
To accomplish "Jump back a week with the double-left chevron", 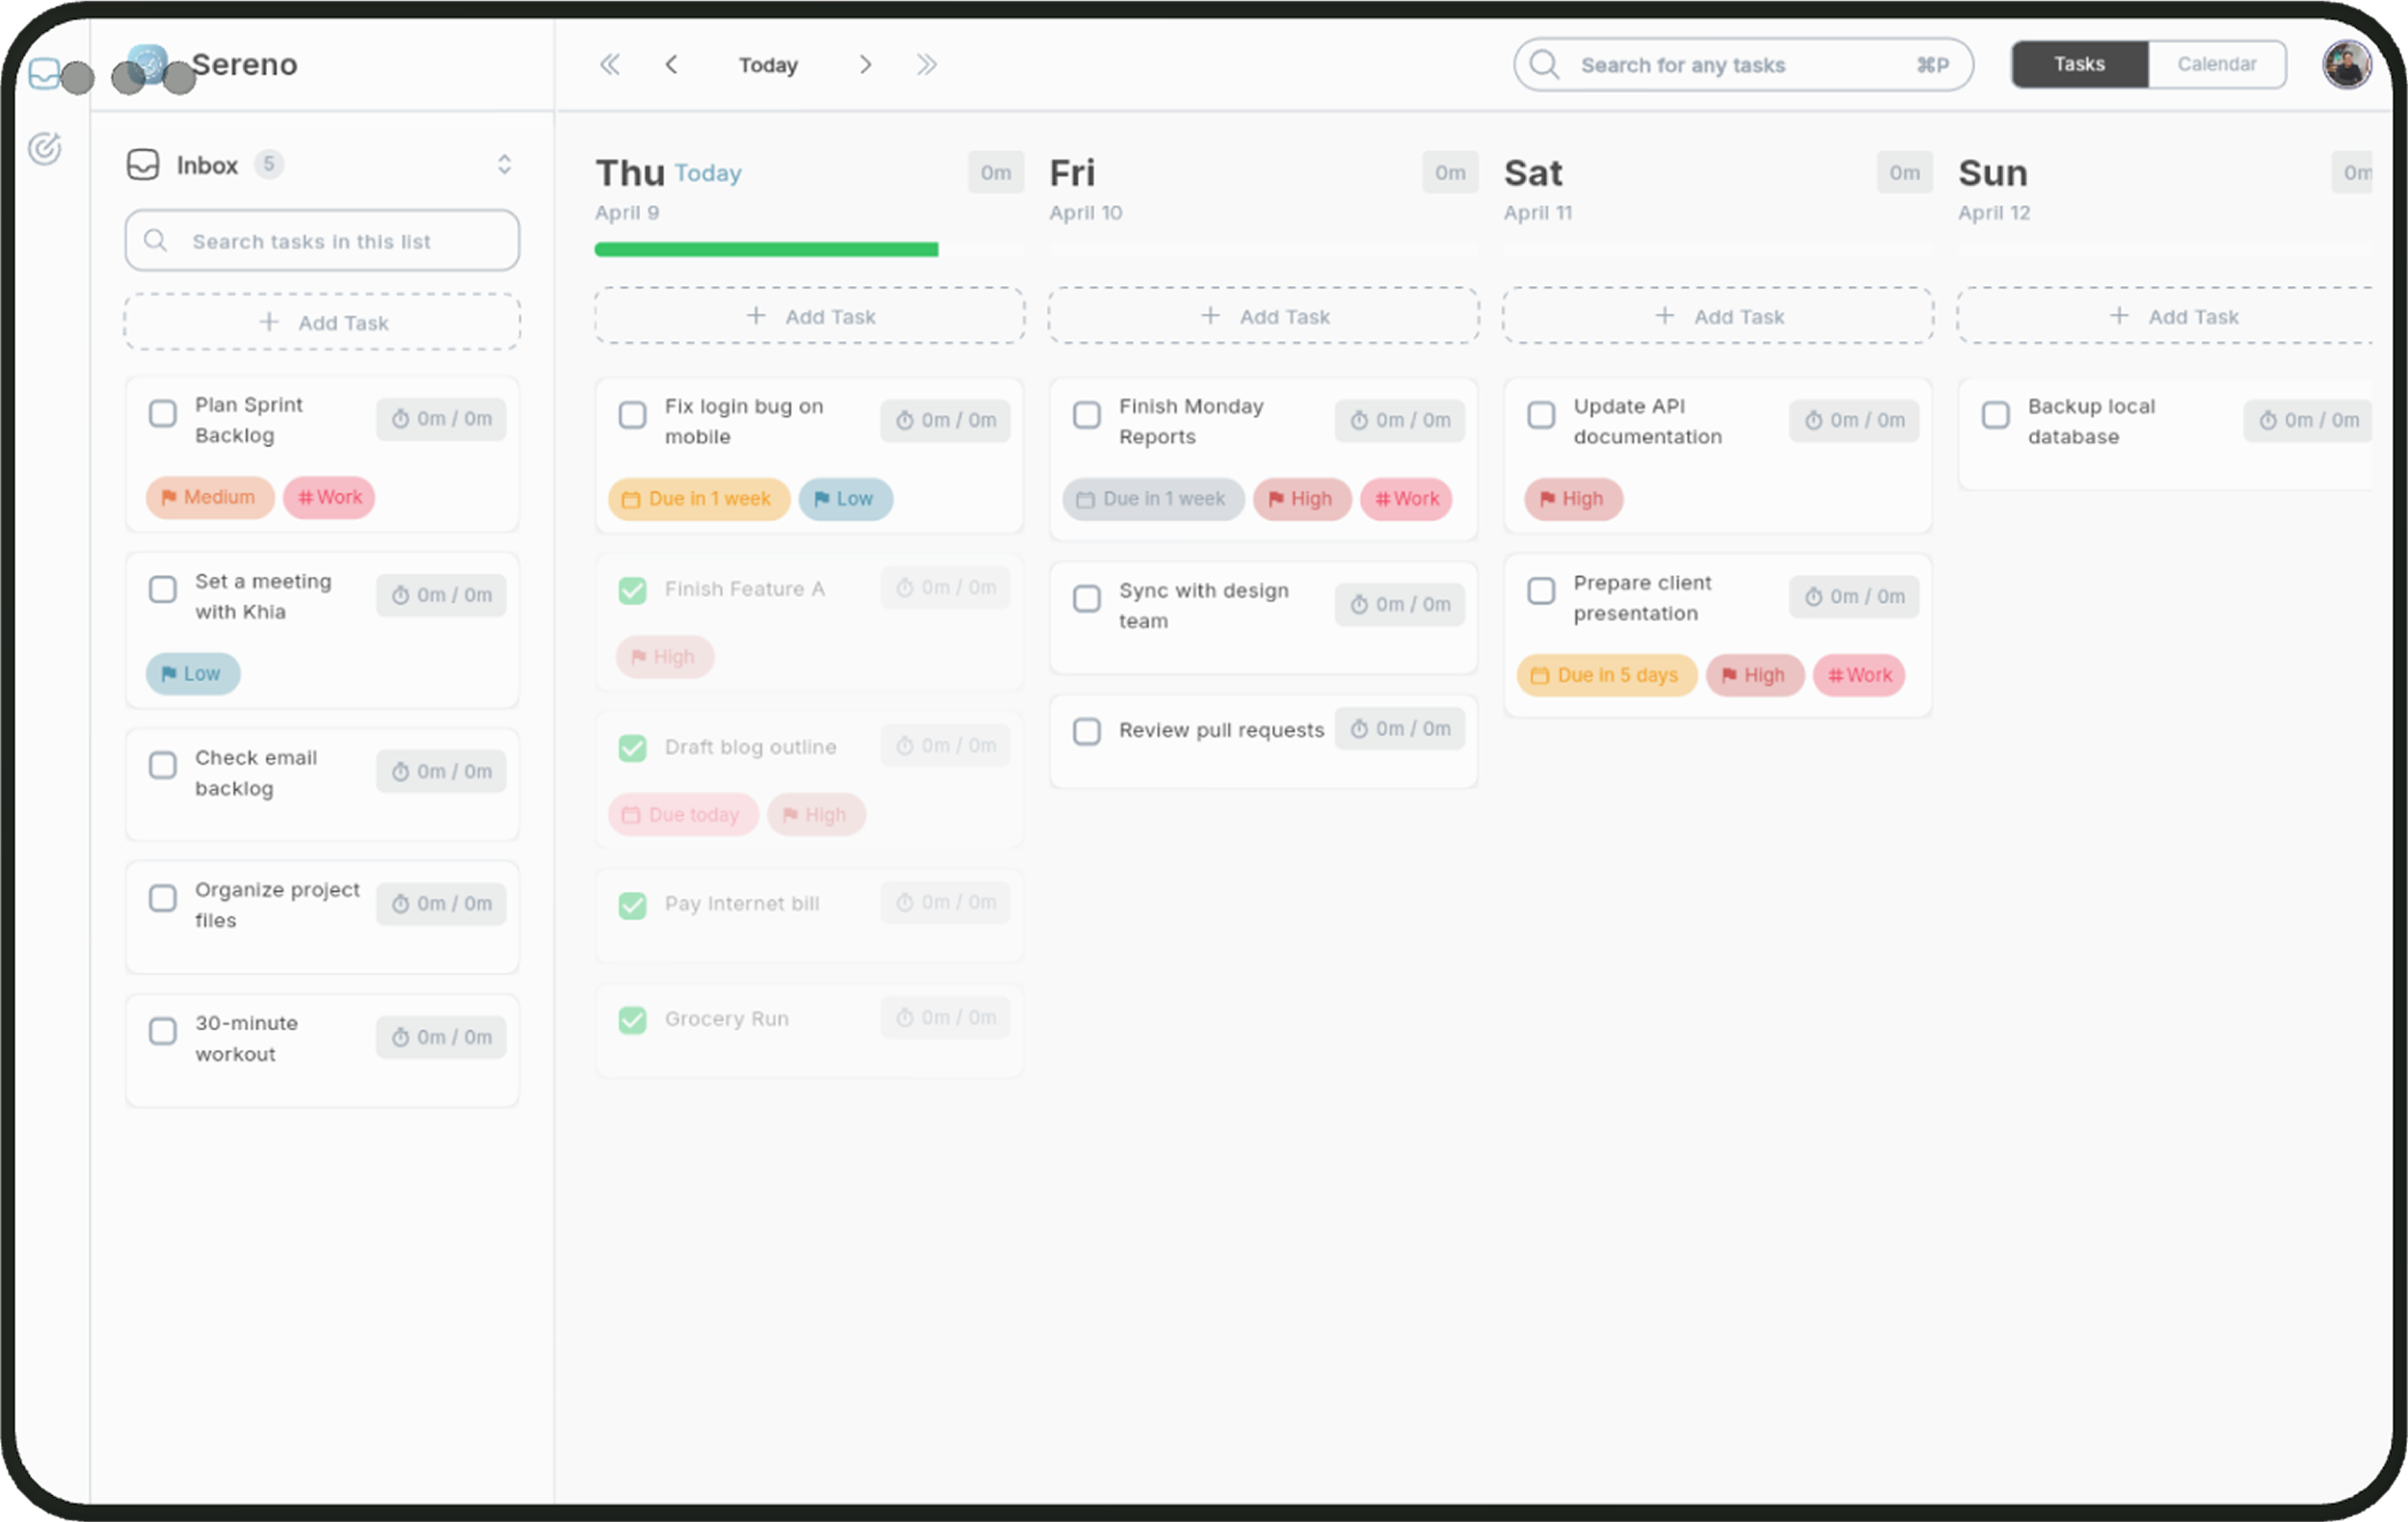I will 611,64.
